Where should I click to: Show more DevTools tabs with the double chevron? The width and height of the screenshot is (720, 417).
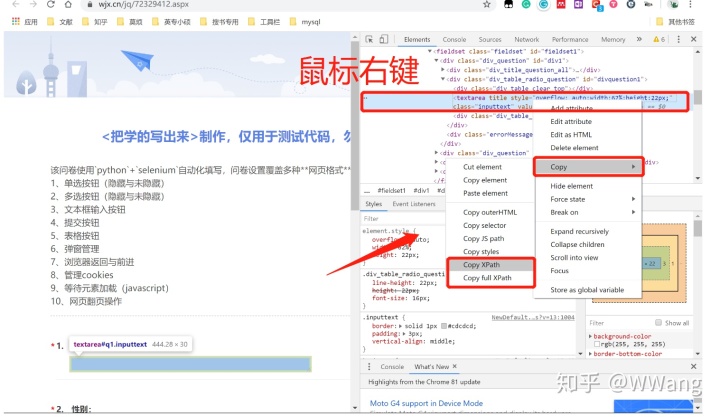(x=639, y=39)
